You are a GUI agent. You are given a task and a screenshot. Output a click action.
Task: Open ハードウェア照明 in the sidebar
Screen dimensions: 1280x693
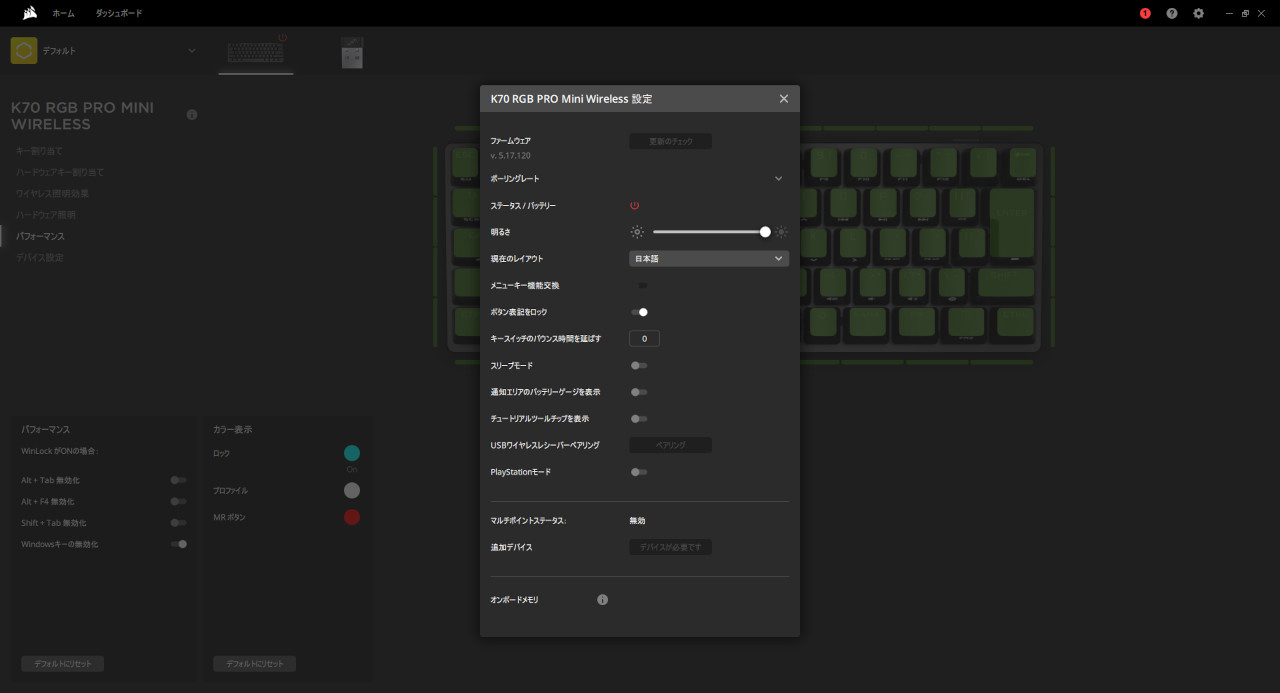coord(46,215)
